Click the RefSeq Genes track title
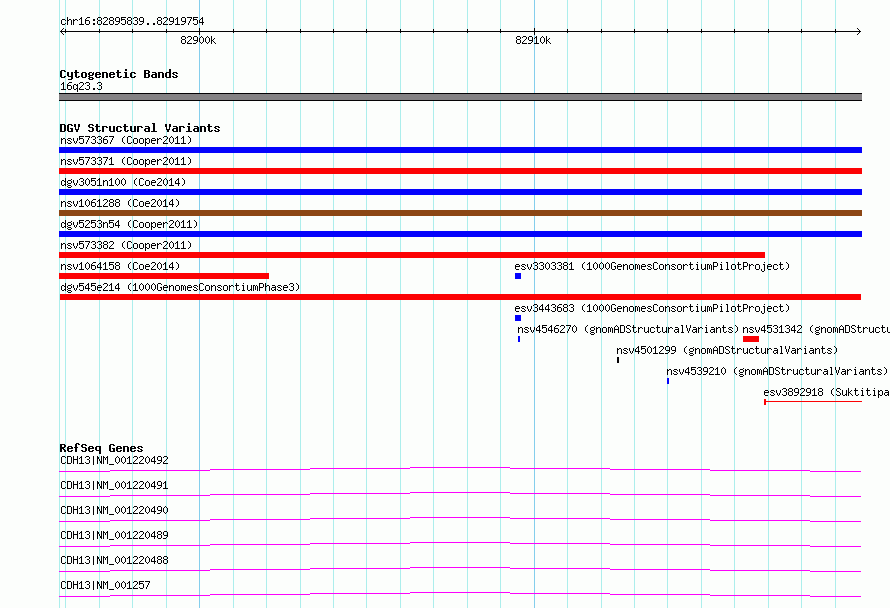Viewport: 890px width, 608px height. (101, 448)
